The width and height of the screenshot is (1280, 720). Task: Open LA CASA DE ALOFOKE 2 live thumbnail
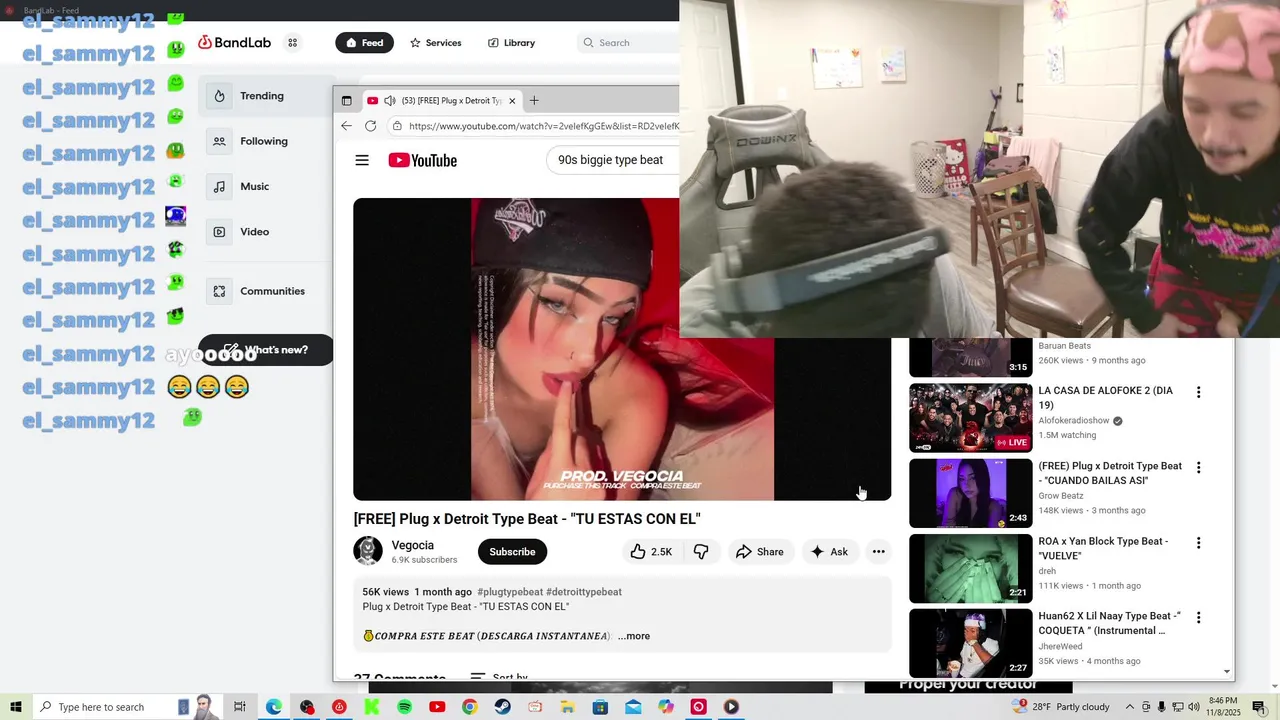(x=970, y=418)
